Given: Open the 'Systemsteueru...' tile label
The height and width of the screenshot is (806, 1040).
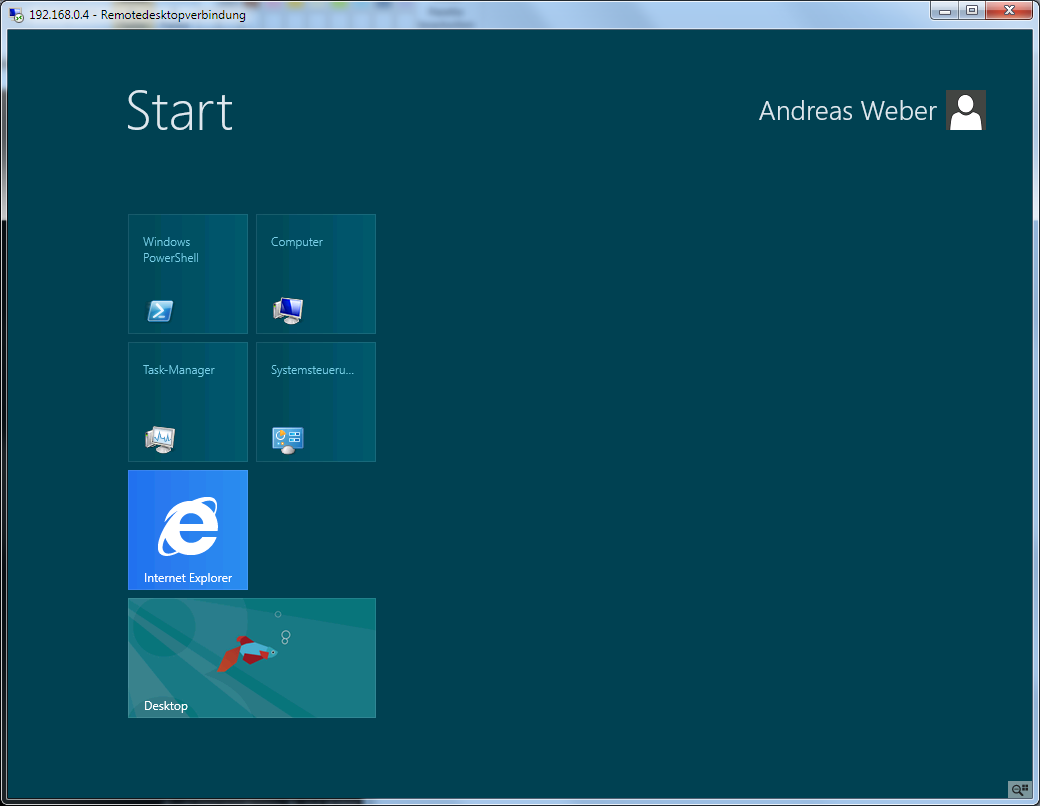Looking at the screenshot, I should (x=312, y=370).
